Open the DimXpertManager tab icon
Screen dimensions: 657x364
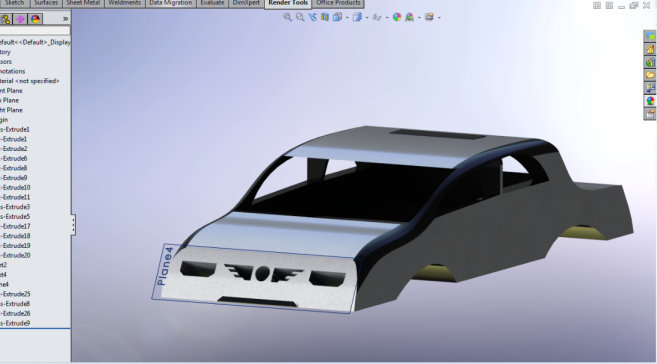tap(20, 19)
